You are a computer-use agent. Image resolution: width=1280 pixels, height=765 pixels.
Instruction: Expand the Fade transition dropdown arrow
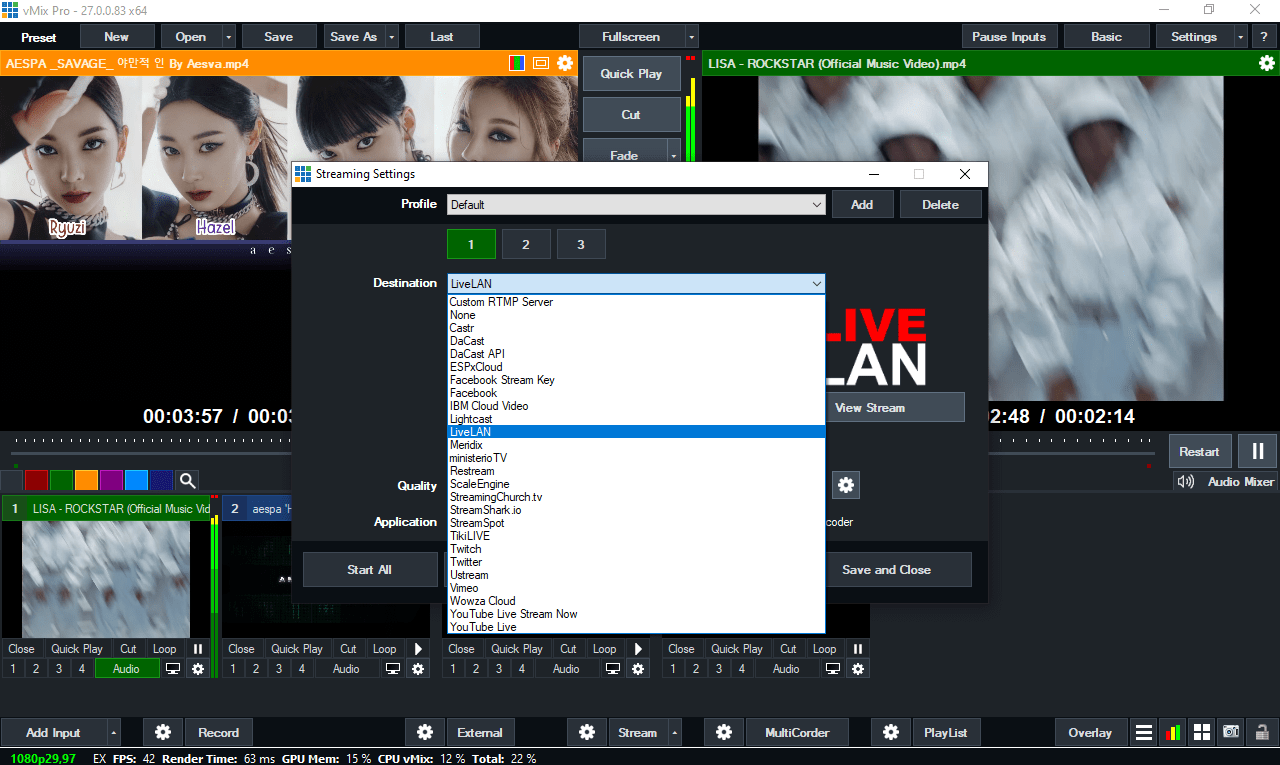point(673,155)
